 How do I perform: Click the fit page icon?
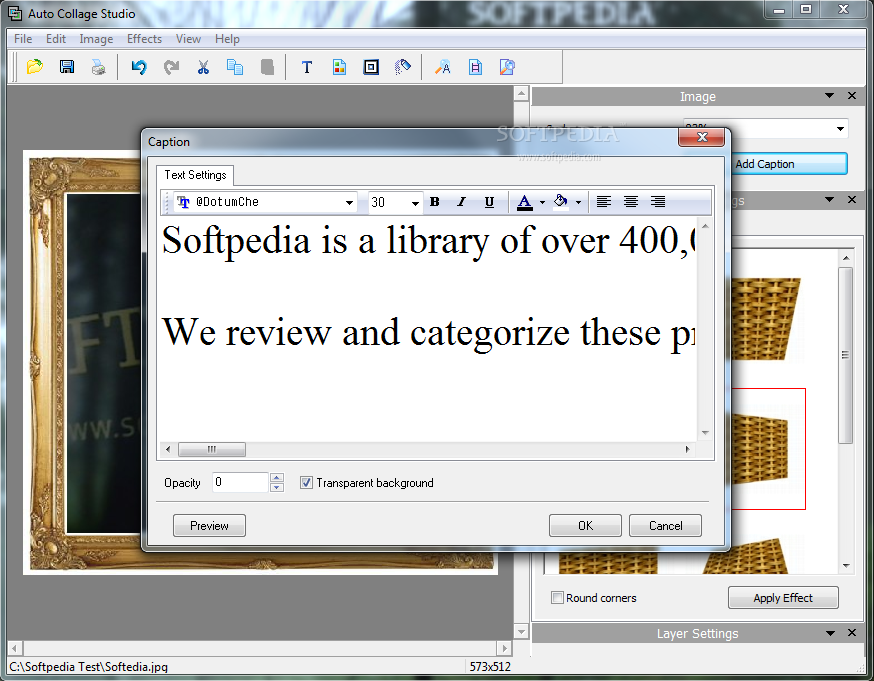pyautogui.click(x=475, y=67)
